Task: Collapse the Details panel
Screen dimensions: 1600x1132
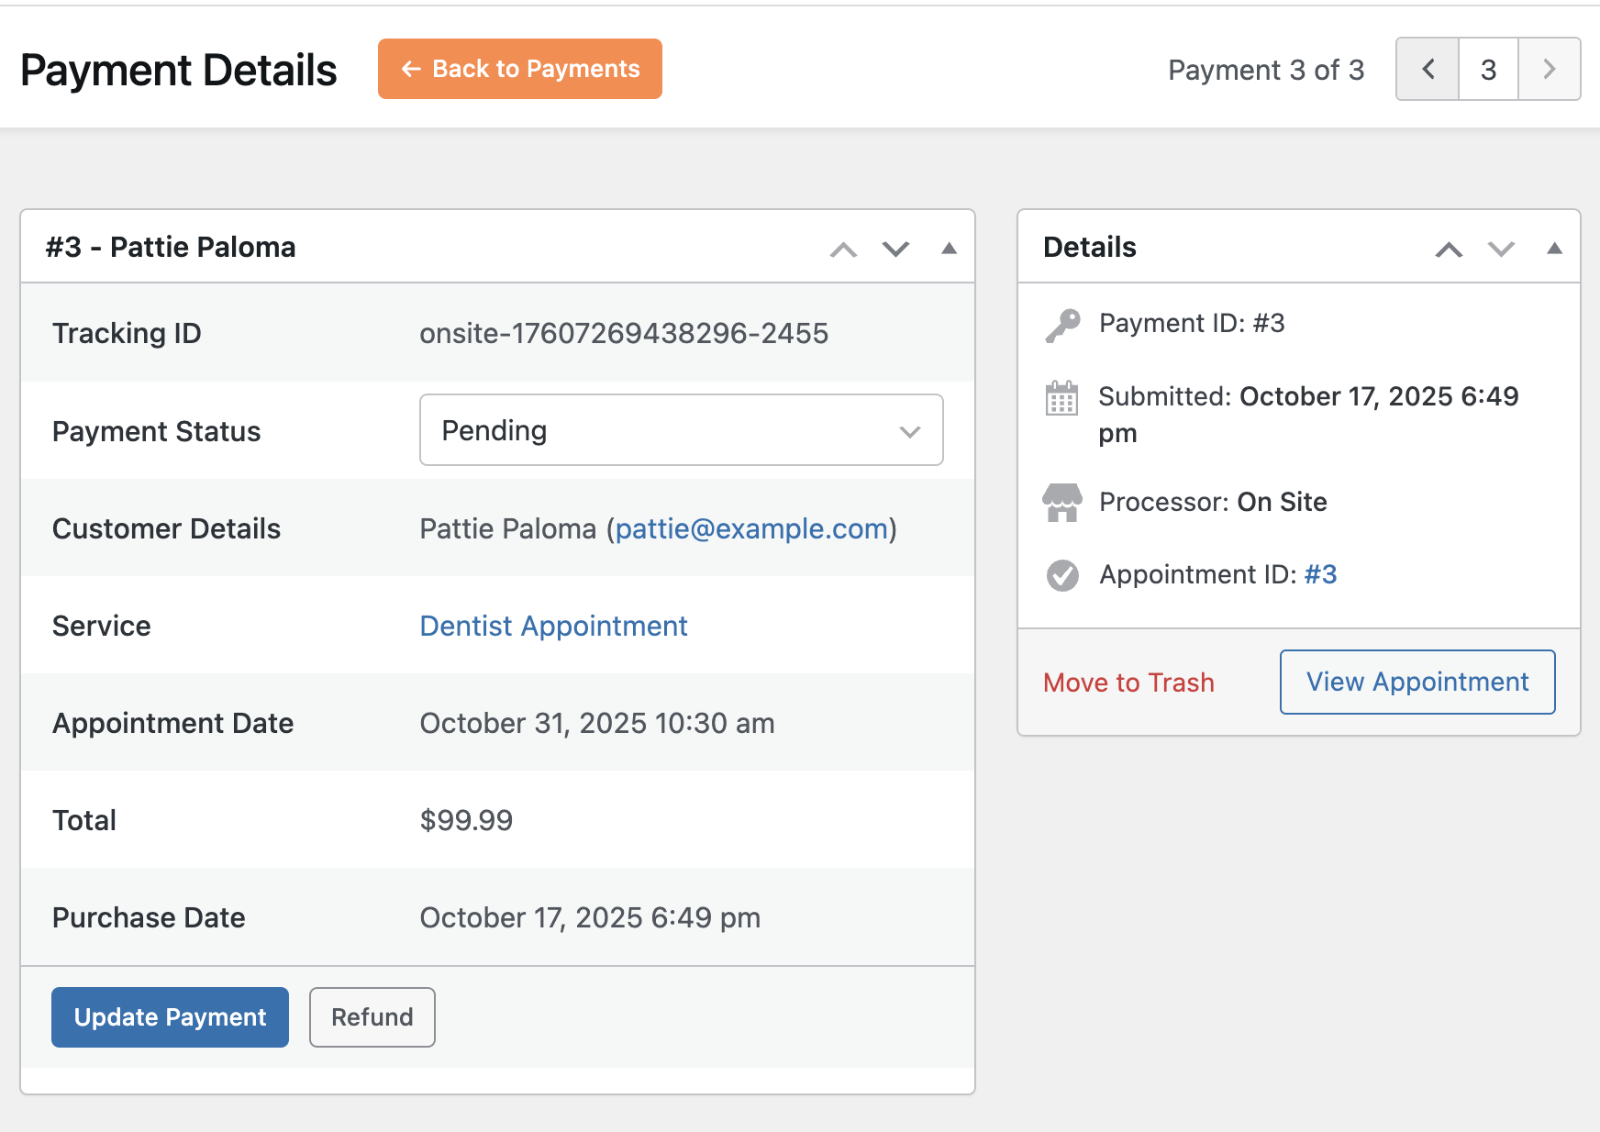Action: click(1553, 247)
